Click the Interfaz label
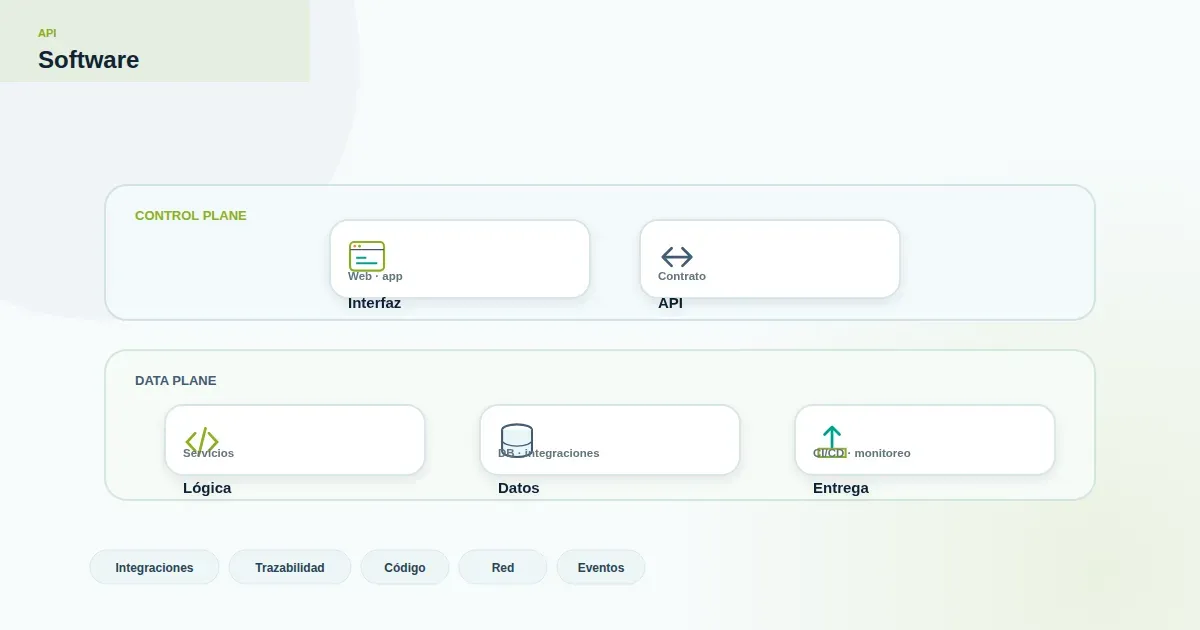This screenshot has width=1200, height=630. click(x=374, y=303)
